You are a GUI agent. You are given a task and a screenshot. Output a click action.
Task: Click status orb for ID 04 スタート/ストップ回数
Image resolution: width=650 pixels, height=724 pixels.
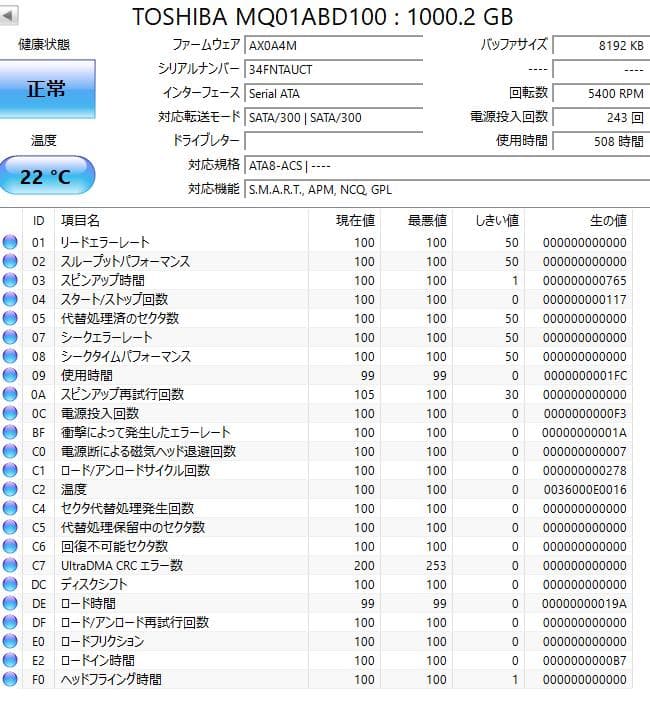[10, 299]
